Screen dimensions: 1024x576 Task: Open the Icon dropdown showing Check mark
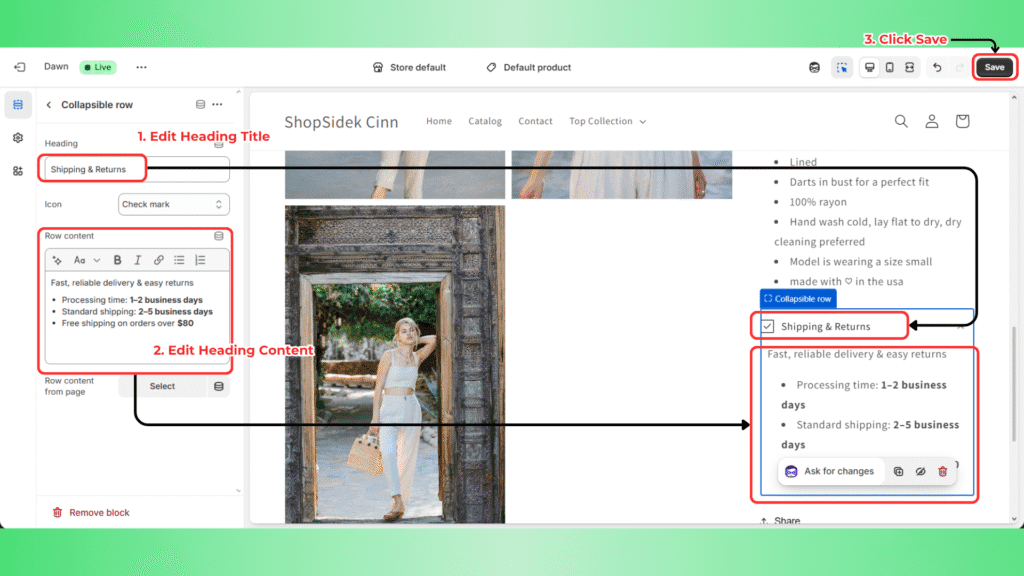[x=173, y=204]
